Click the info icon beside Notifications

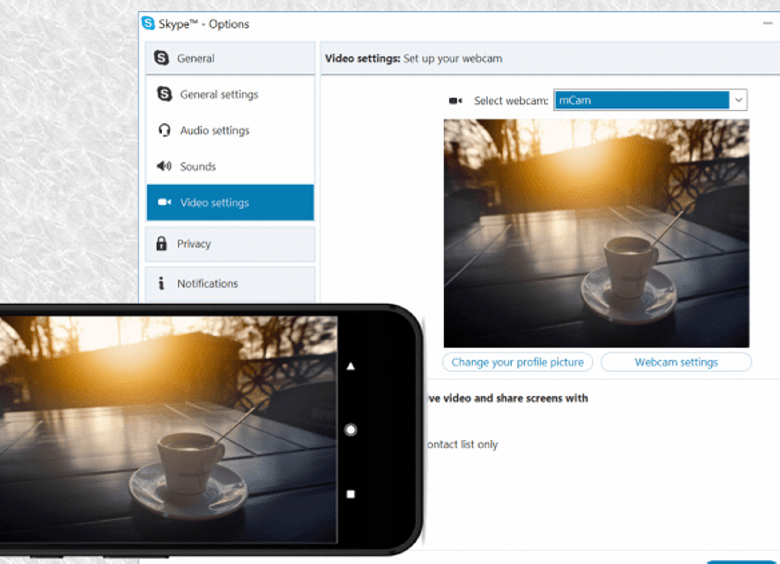click(161, 283)
